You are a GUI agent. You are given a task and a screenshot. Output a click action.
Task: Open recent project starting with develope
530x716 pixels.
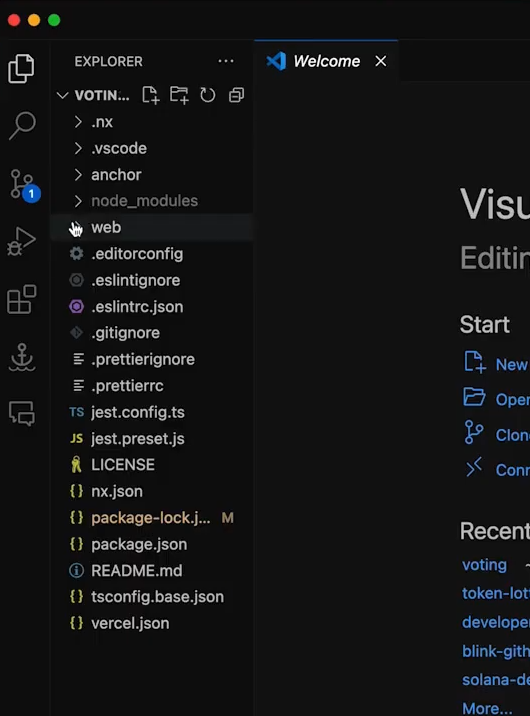click(x=496, y=622)
